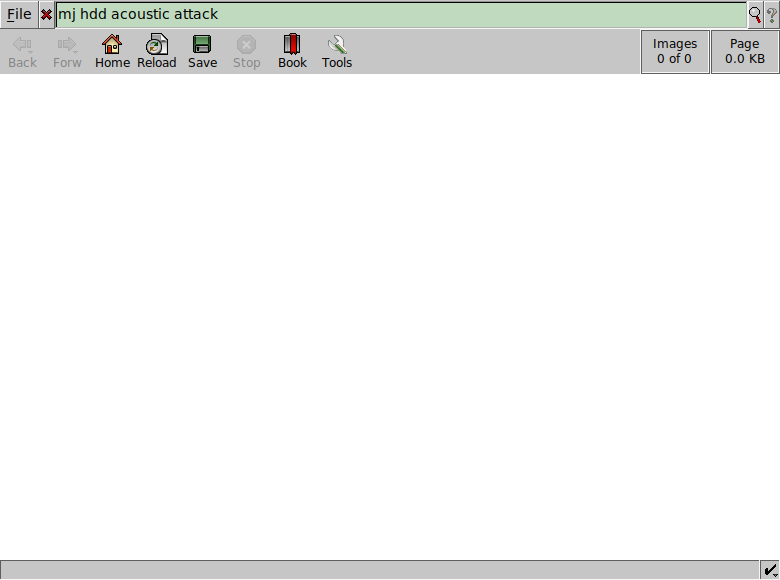Stop page loading

click(x=247, y=51)
